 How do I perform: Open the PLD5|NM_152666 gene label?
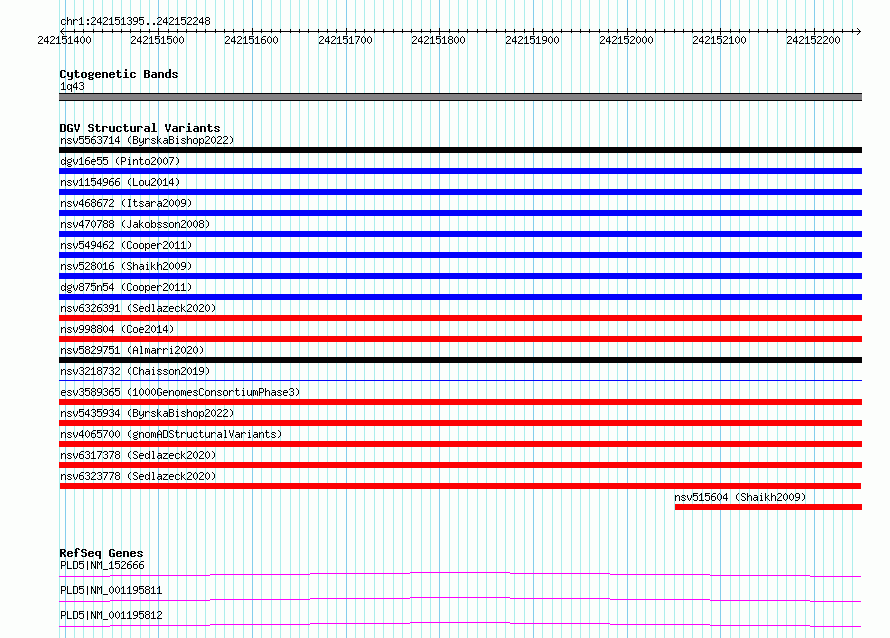pyautogui.click(x=102, y=565)
